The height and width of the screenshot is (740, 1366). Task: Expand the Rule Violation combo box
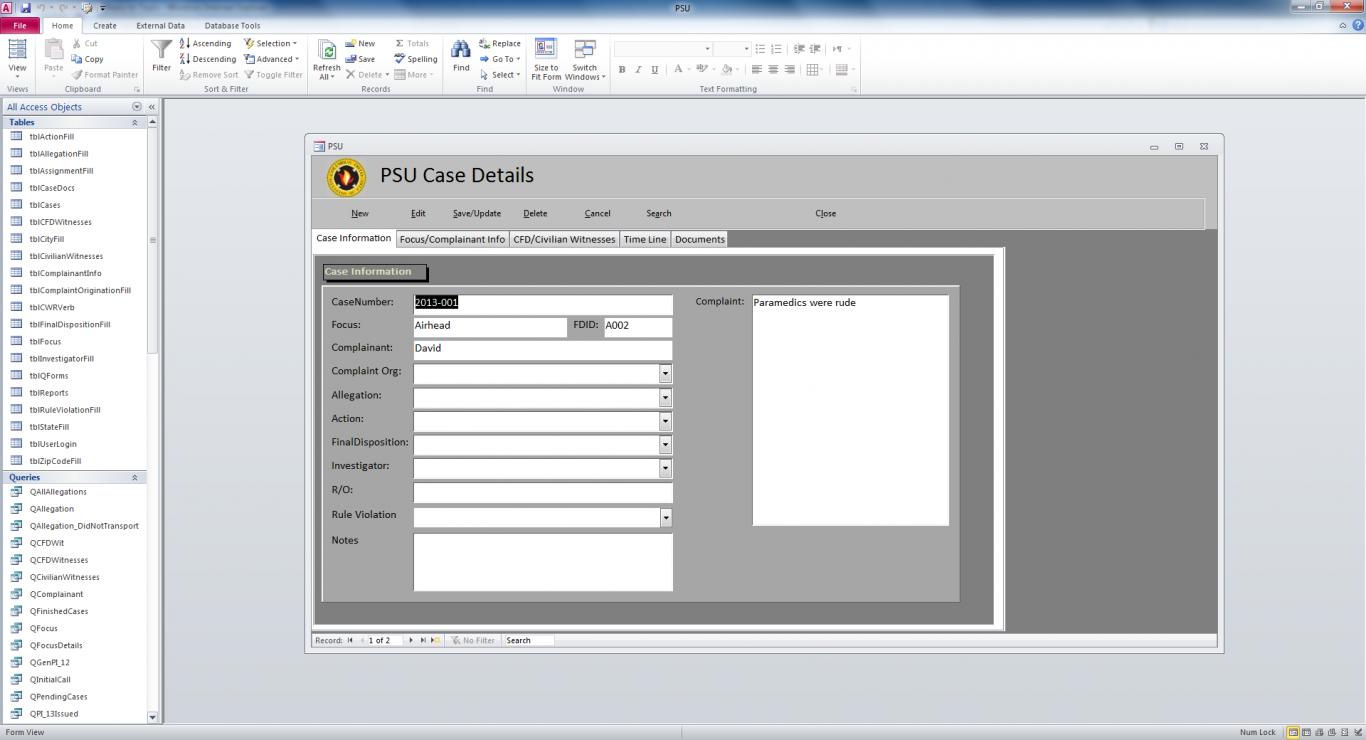[x=665, y=517]
